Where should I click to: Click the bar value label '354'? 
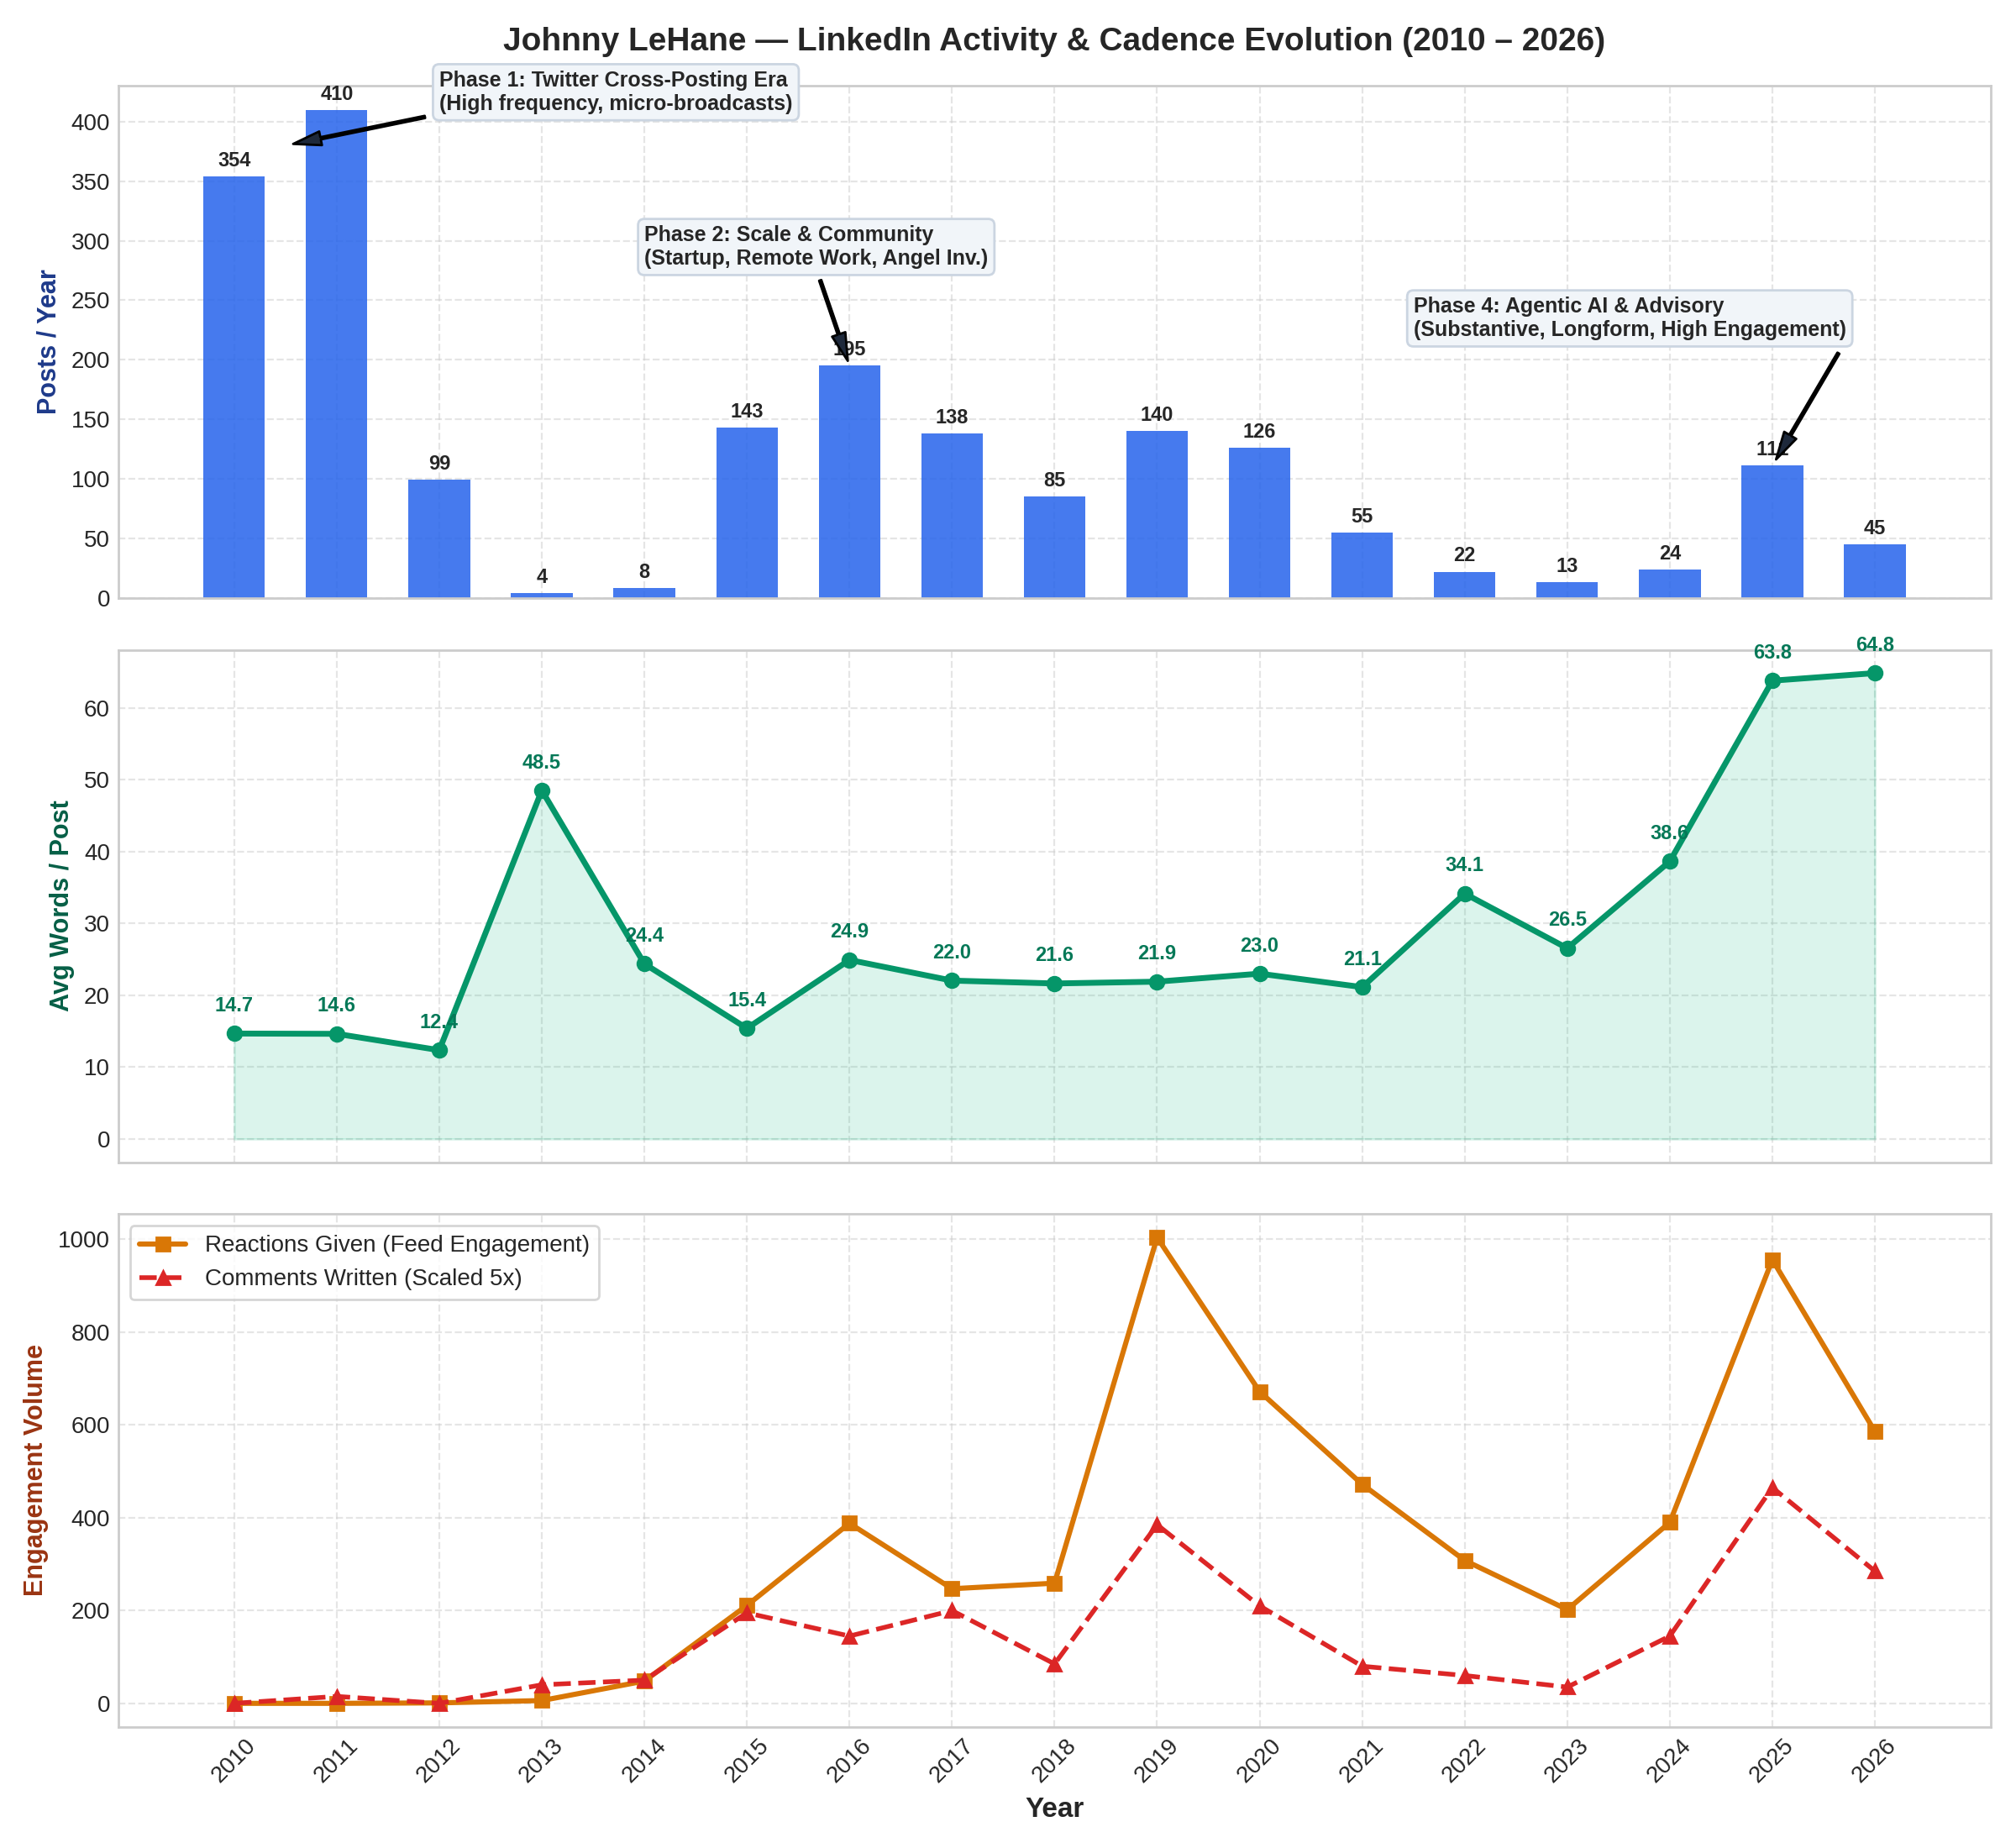point(234,160)
